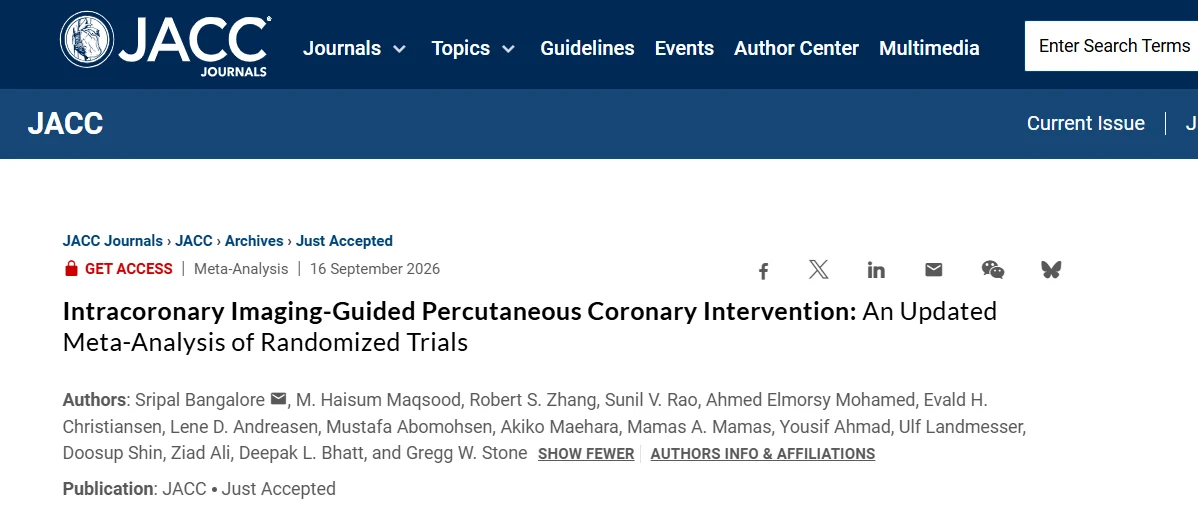Expand the Topics dropdown menu
The image size is (1198, 506).
click(473, 48)
